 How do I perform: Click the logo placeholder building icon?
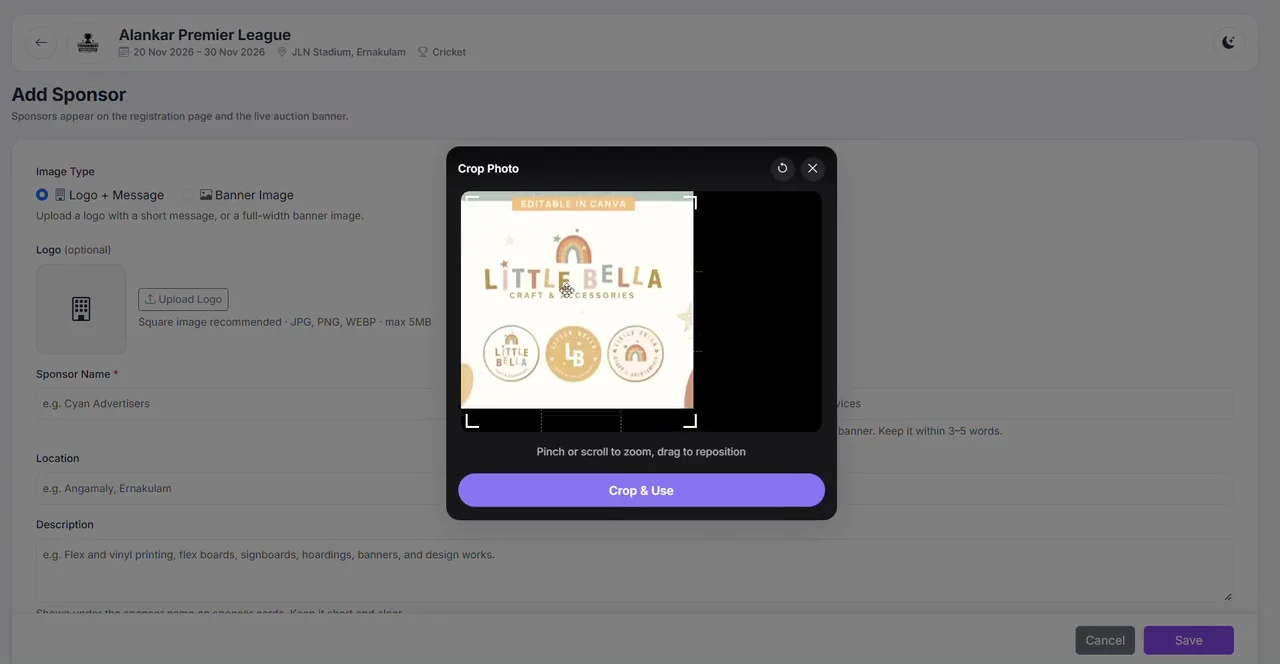[81, 309]
